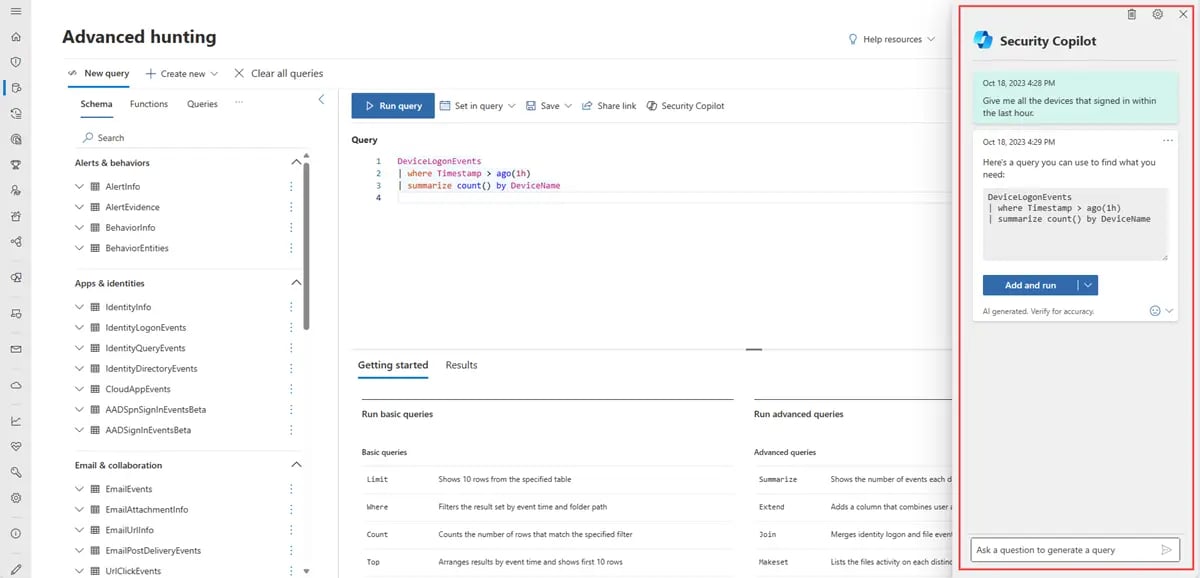The width and height of the screenshot is (1200, 578).
Task: Click the Run query button
Action: (x=390, y=105)
